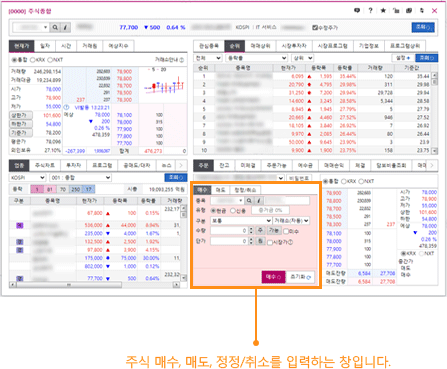Click pink '1' segment in 등락 bar
This screenshot has width=447, height=369.
[x=37, y=189]
